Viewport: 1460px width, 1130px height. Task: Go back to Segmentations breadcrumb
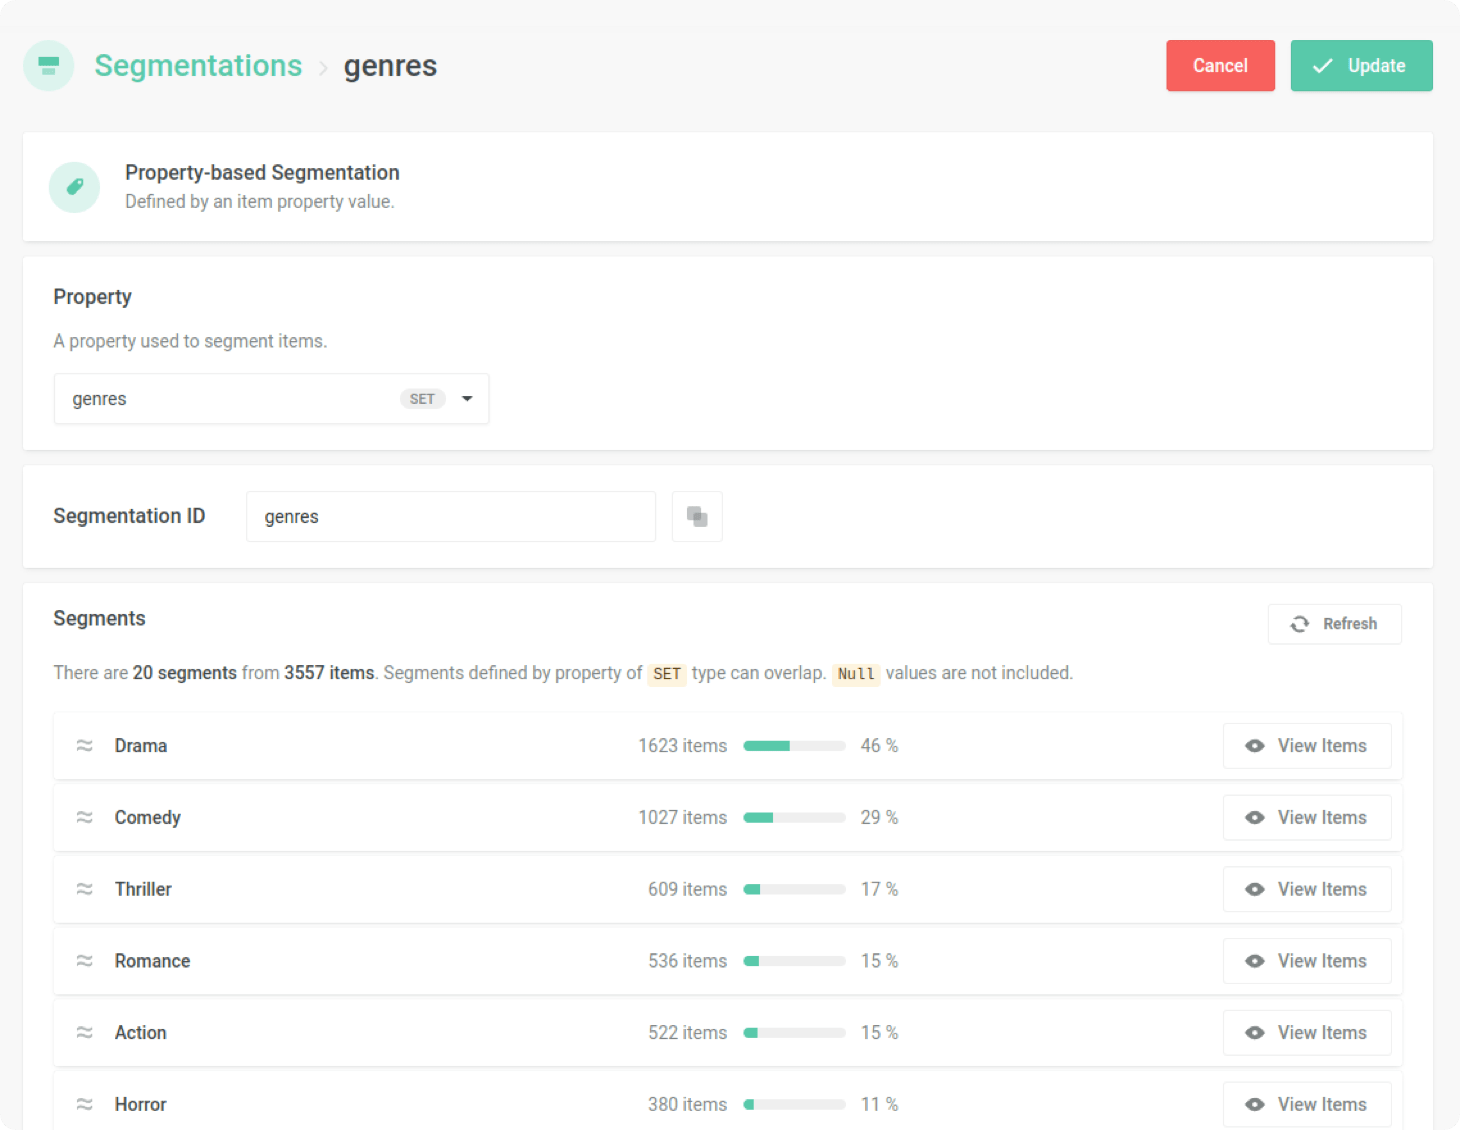pos(198,66)
